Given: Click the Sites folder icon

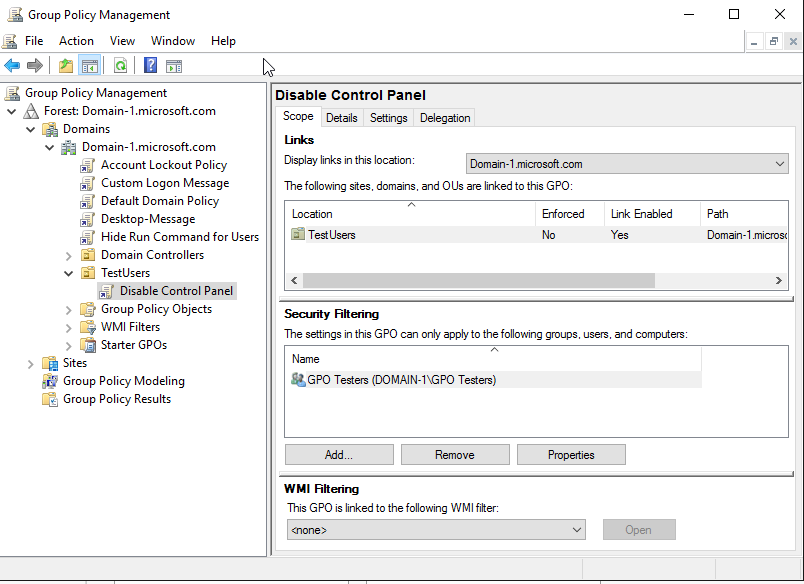Looking at the screenshot, I should pyautogui.click(x=50, y=363).
